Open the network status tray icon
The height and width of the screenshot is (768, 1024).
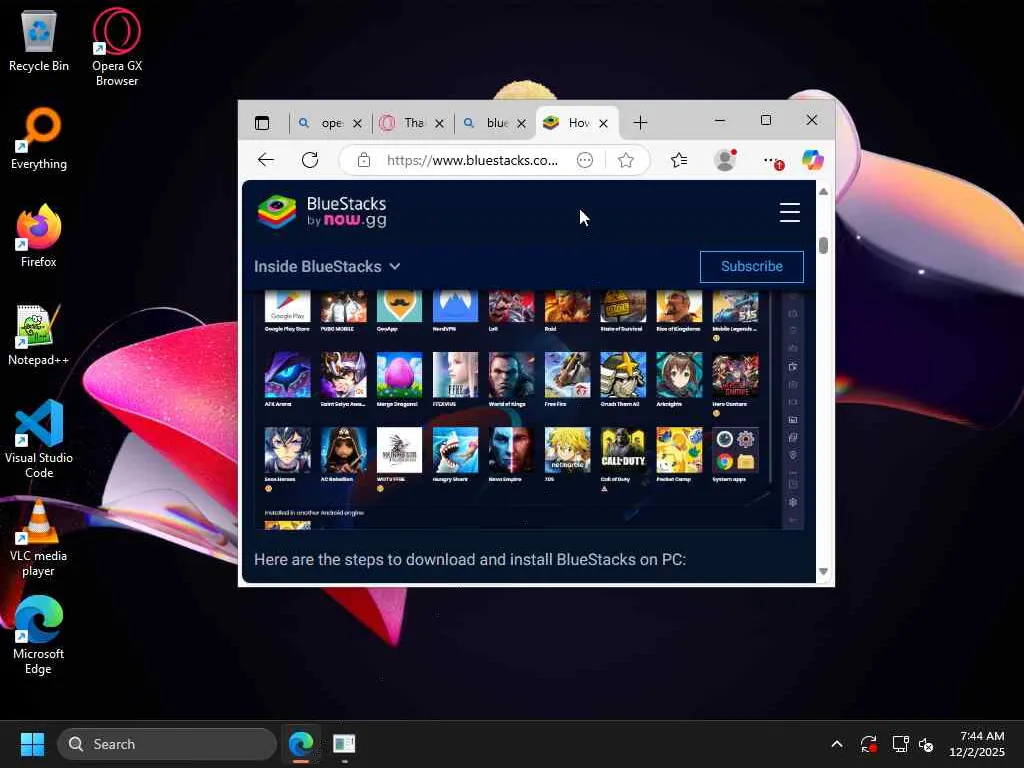(x=901, y=744)
